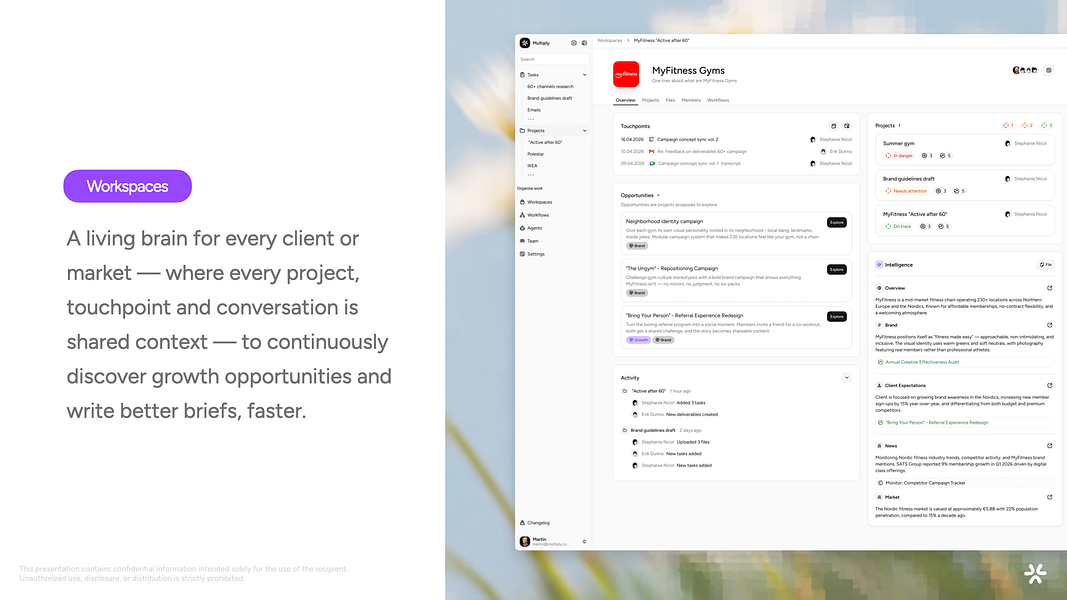This screenshot has width=1067, height=600.
Task: Open Client Expectations external link icon
Action: 1049,386
